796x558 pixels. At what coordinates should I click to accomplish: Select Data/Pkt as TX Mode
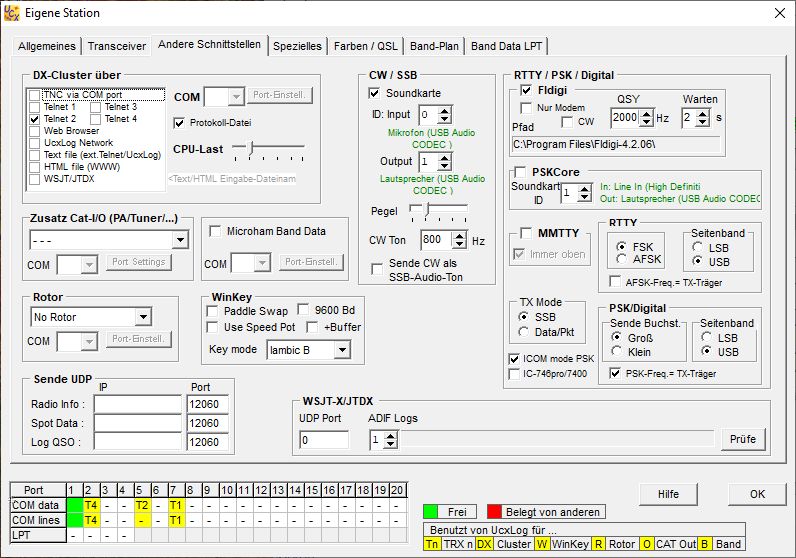(526, 331)
